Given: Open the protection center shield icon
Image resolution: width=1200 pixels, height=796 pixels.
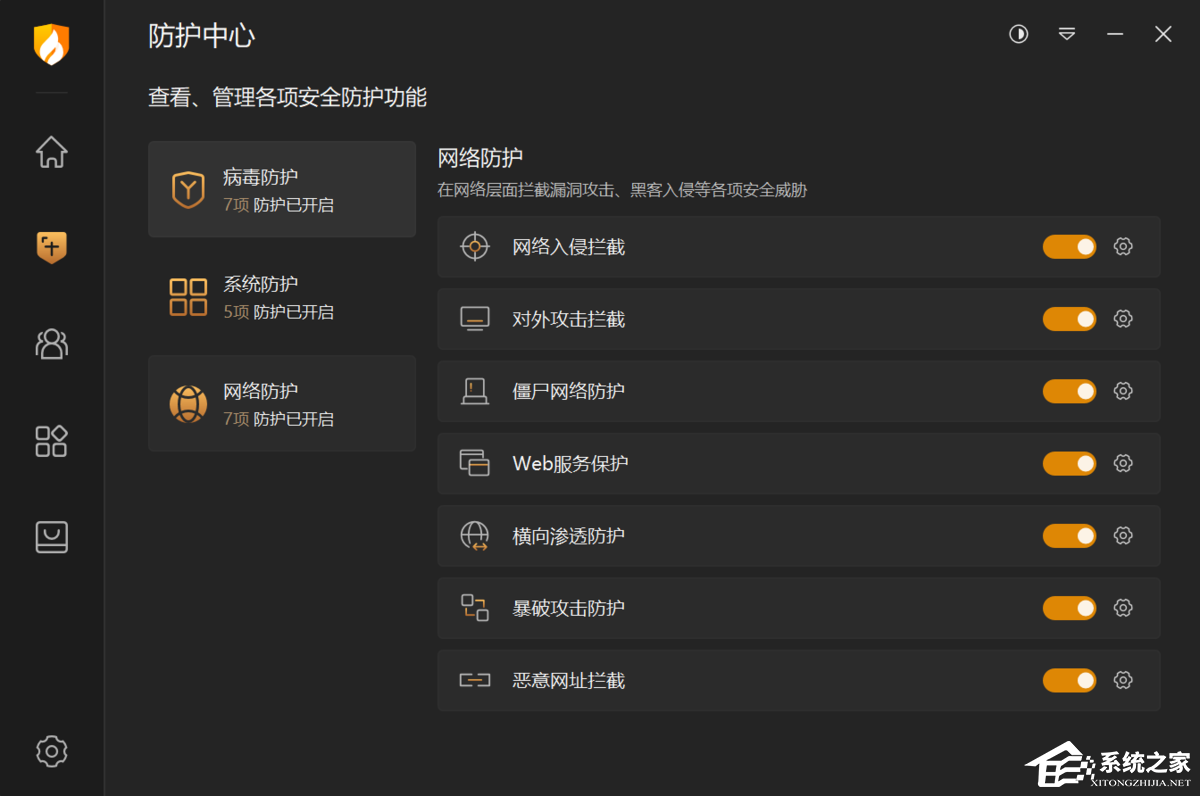Looking at the screenshot, I should [x=52, y=247].
